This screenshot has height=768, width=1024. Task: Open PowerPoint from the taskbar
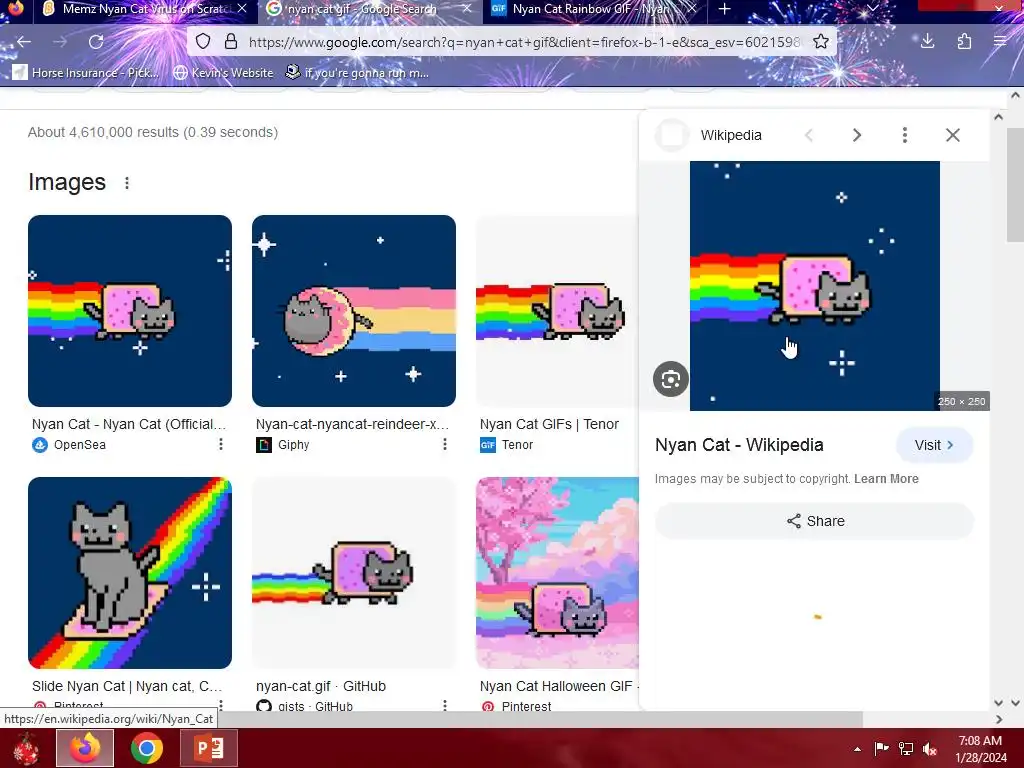[209, 748]
